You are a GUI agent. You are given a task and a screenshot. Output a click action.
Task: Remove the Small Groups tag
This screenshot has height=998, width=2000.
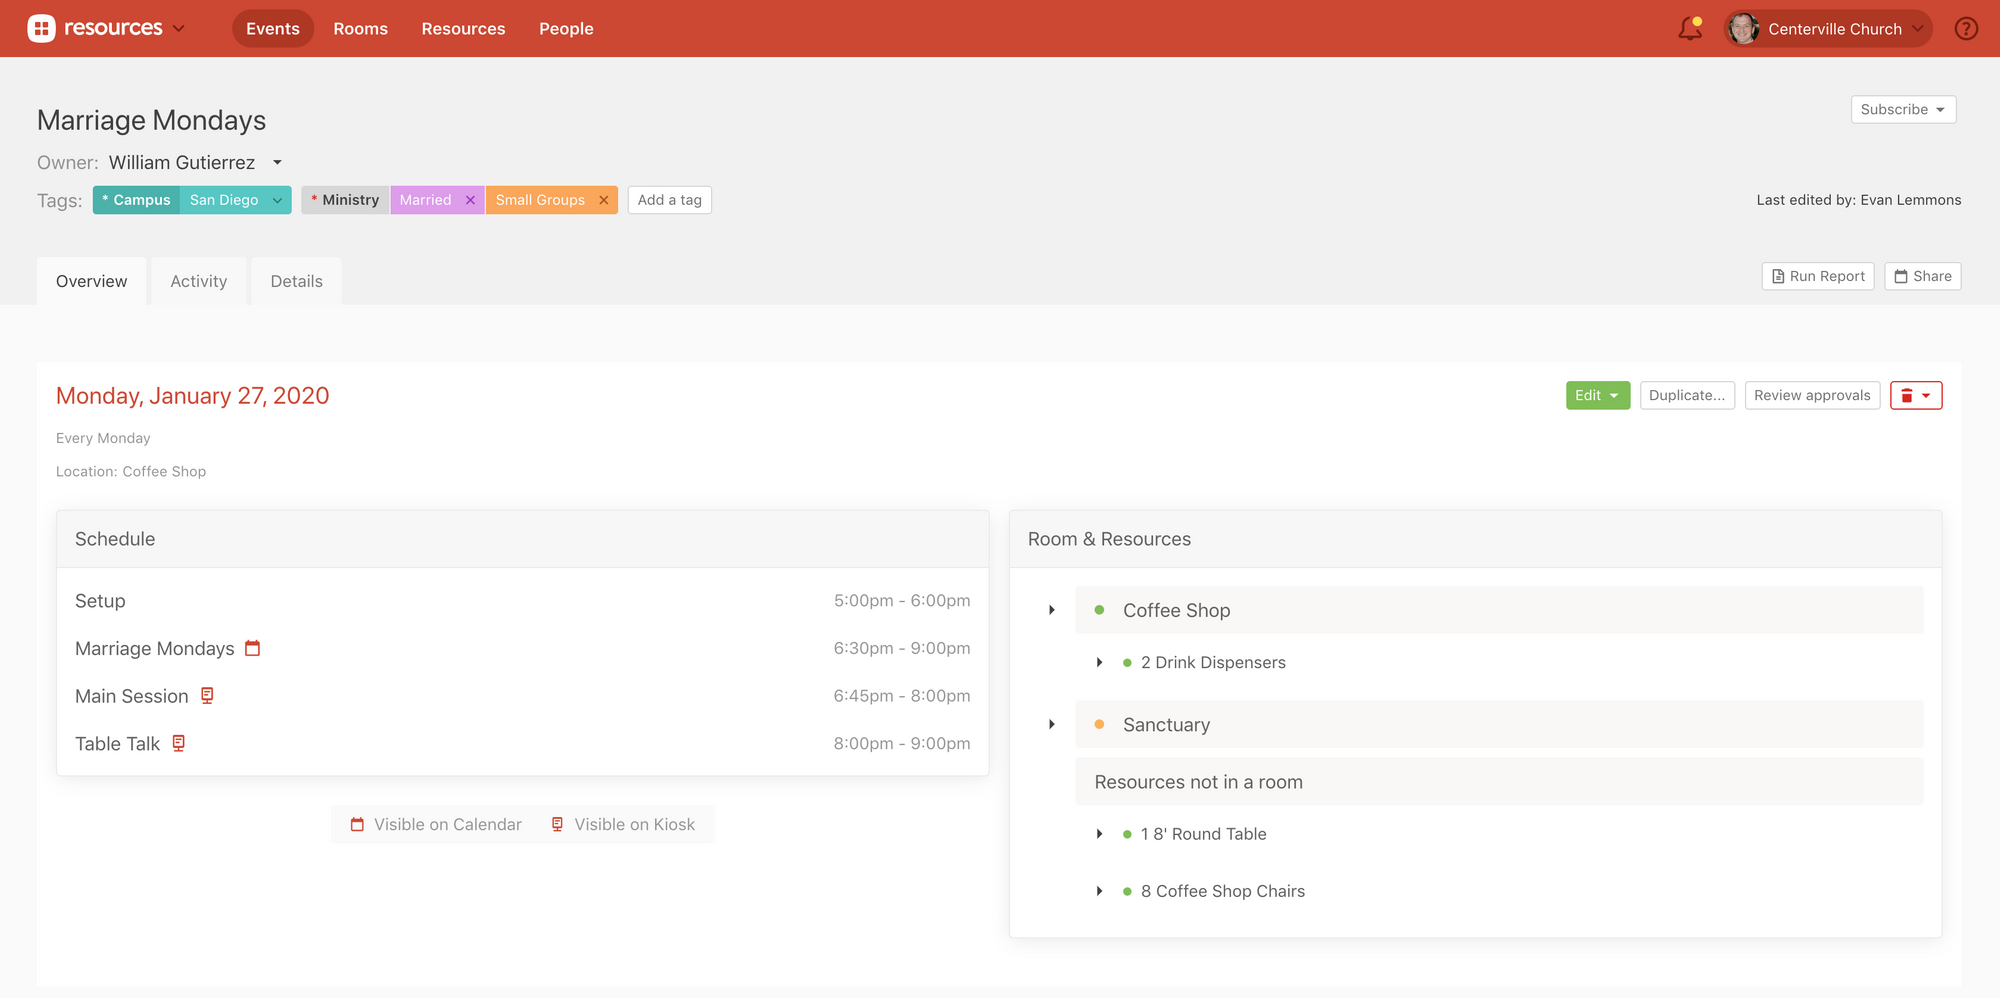pyautogui.click(x=604, y=200)
